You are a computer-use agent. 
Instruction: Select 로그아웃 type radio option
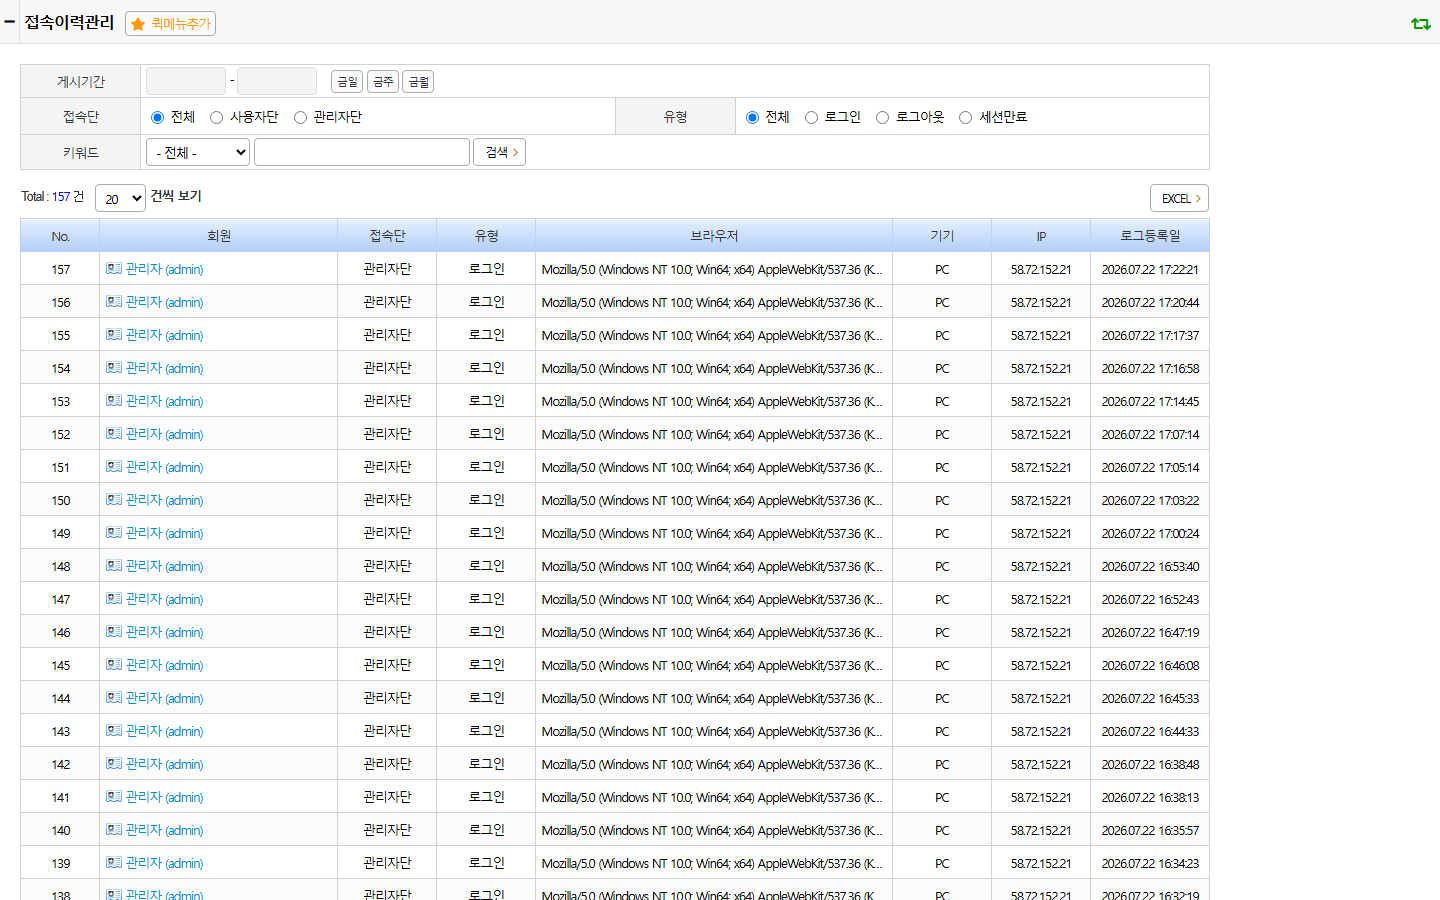point(882,117)
